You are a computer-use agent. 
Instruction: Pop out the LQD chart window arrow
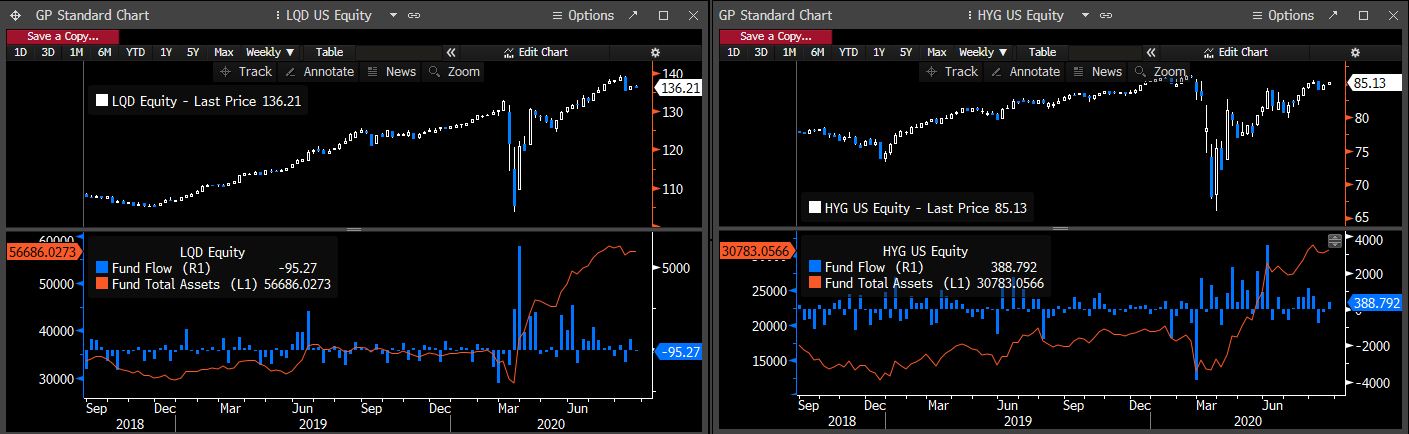[632, 15]
